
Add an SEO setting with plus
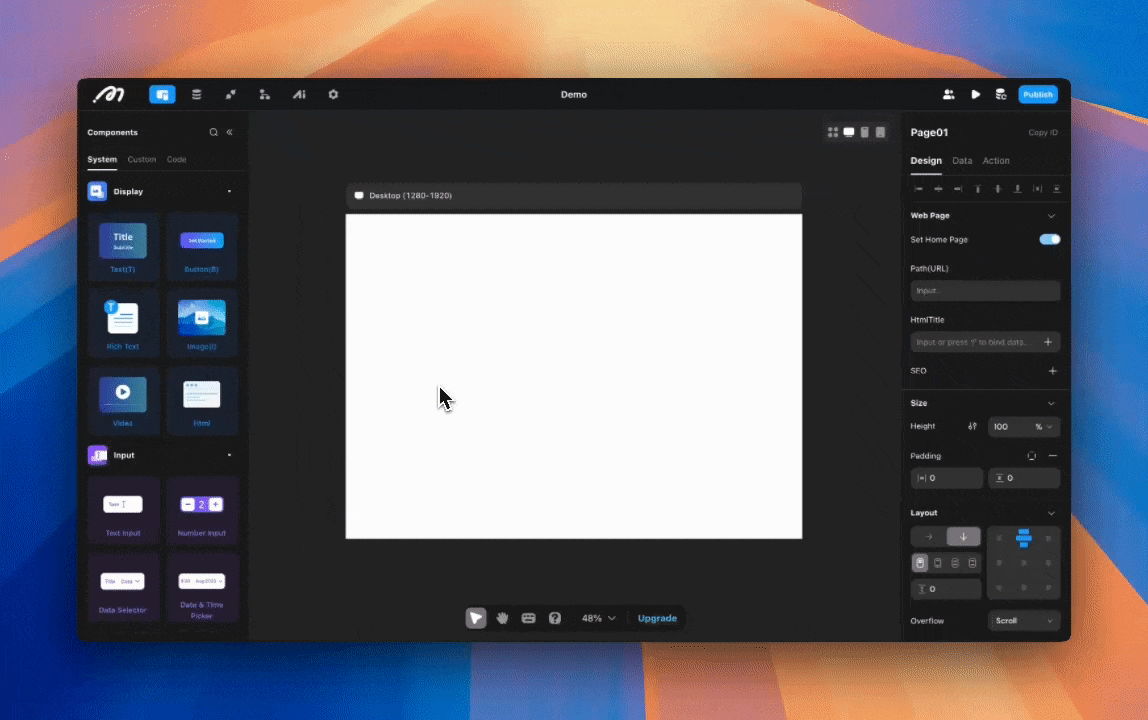coord(1052,371)
